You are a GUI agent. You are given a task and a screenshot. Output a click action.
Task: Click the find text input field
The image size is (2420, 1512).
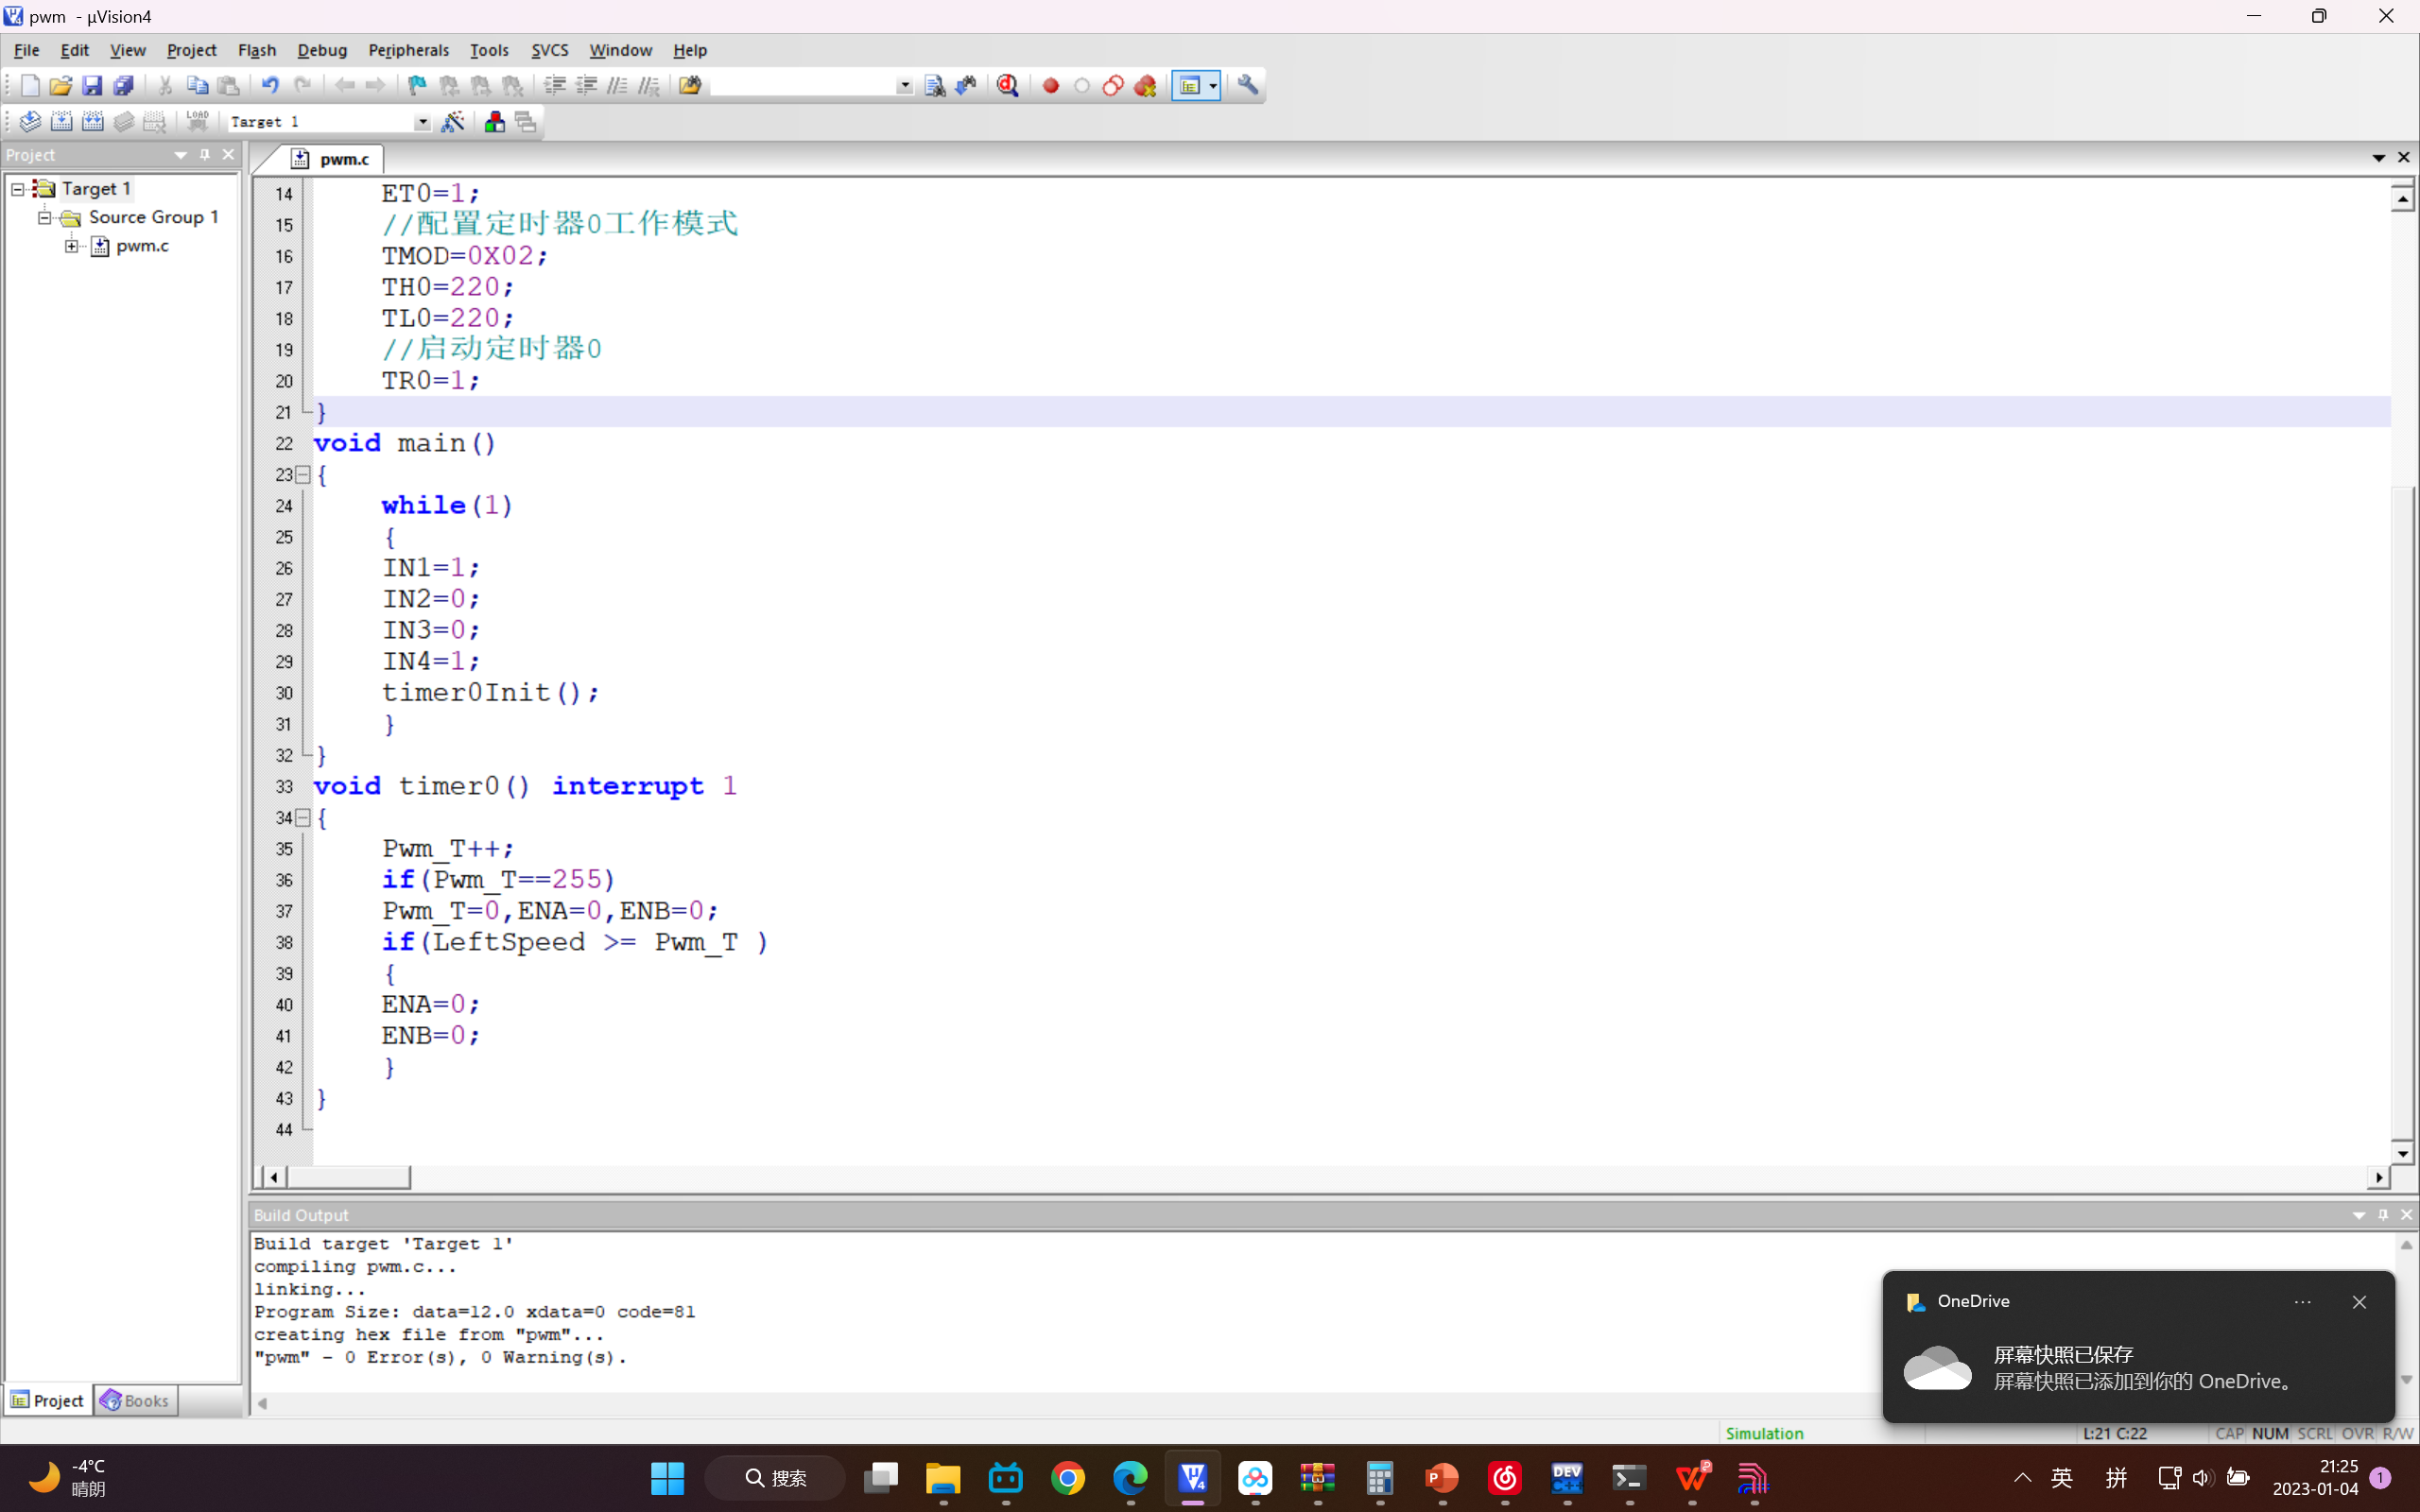pos(803,86)
